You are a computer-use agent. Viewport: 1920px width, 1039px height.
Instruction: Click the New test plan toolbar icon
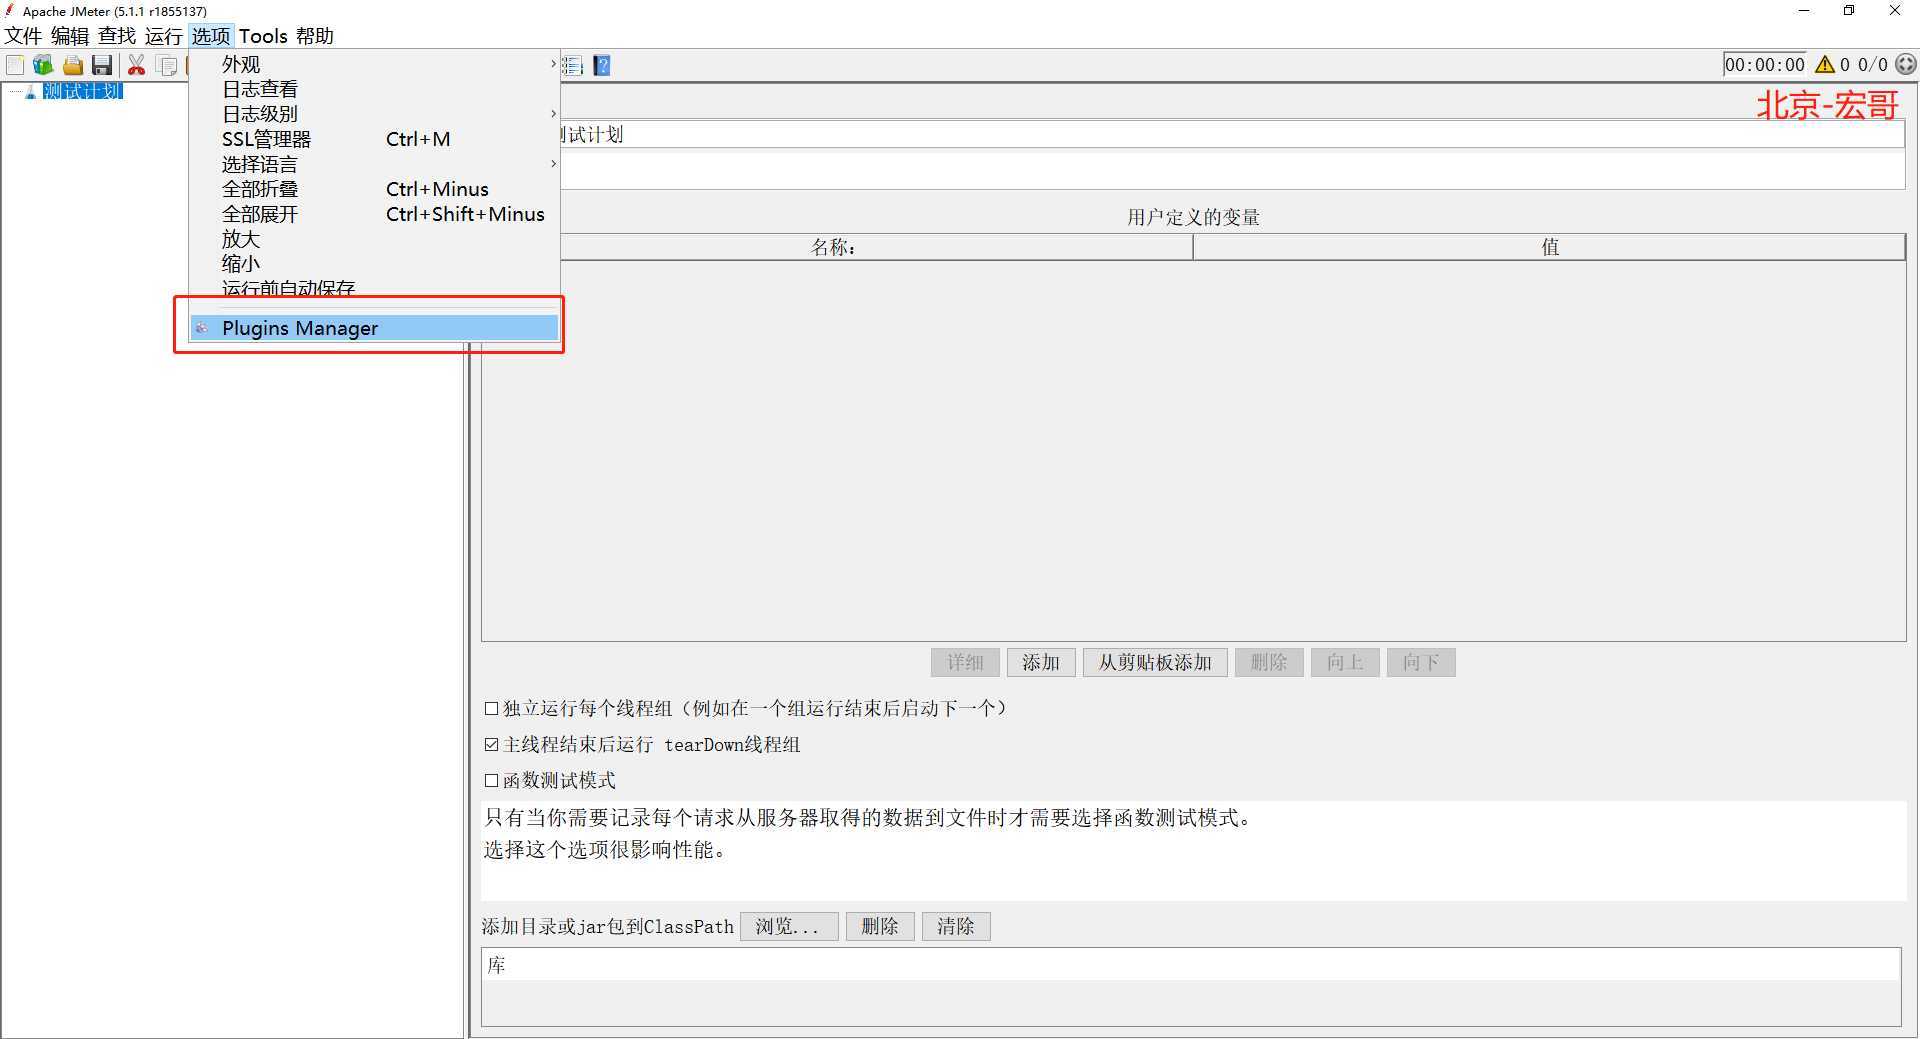click(x=15, y=65)
